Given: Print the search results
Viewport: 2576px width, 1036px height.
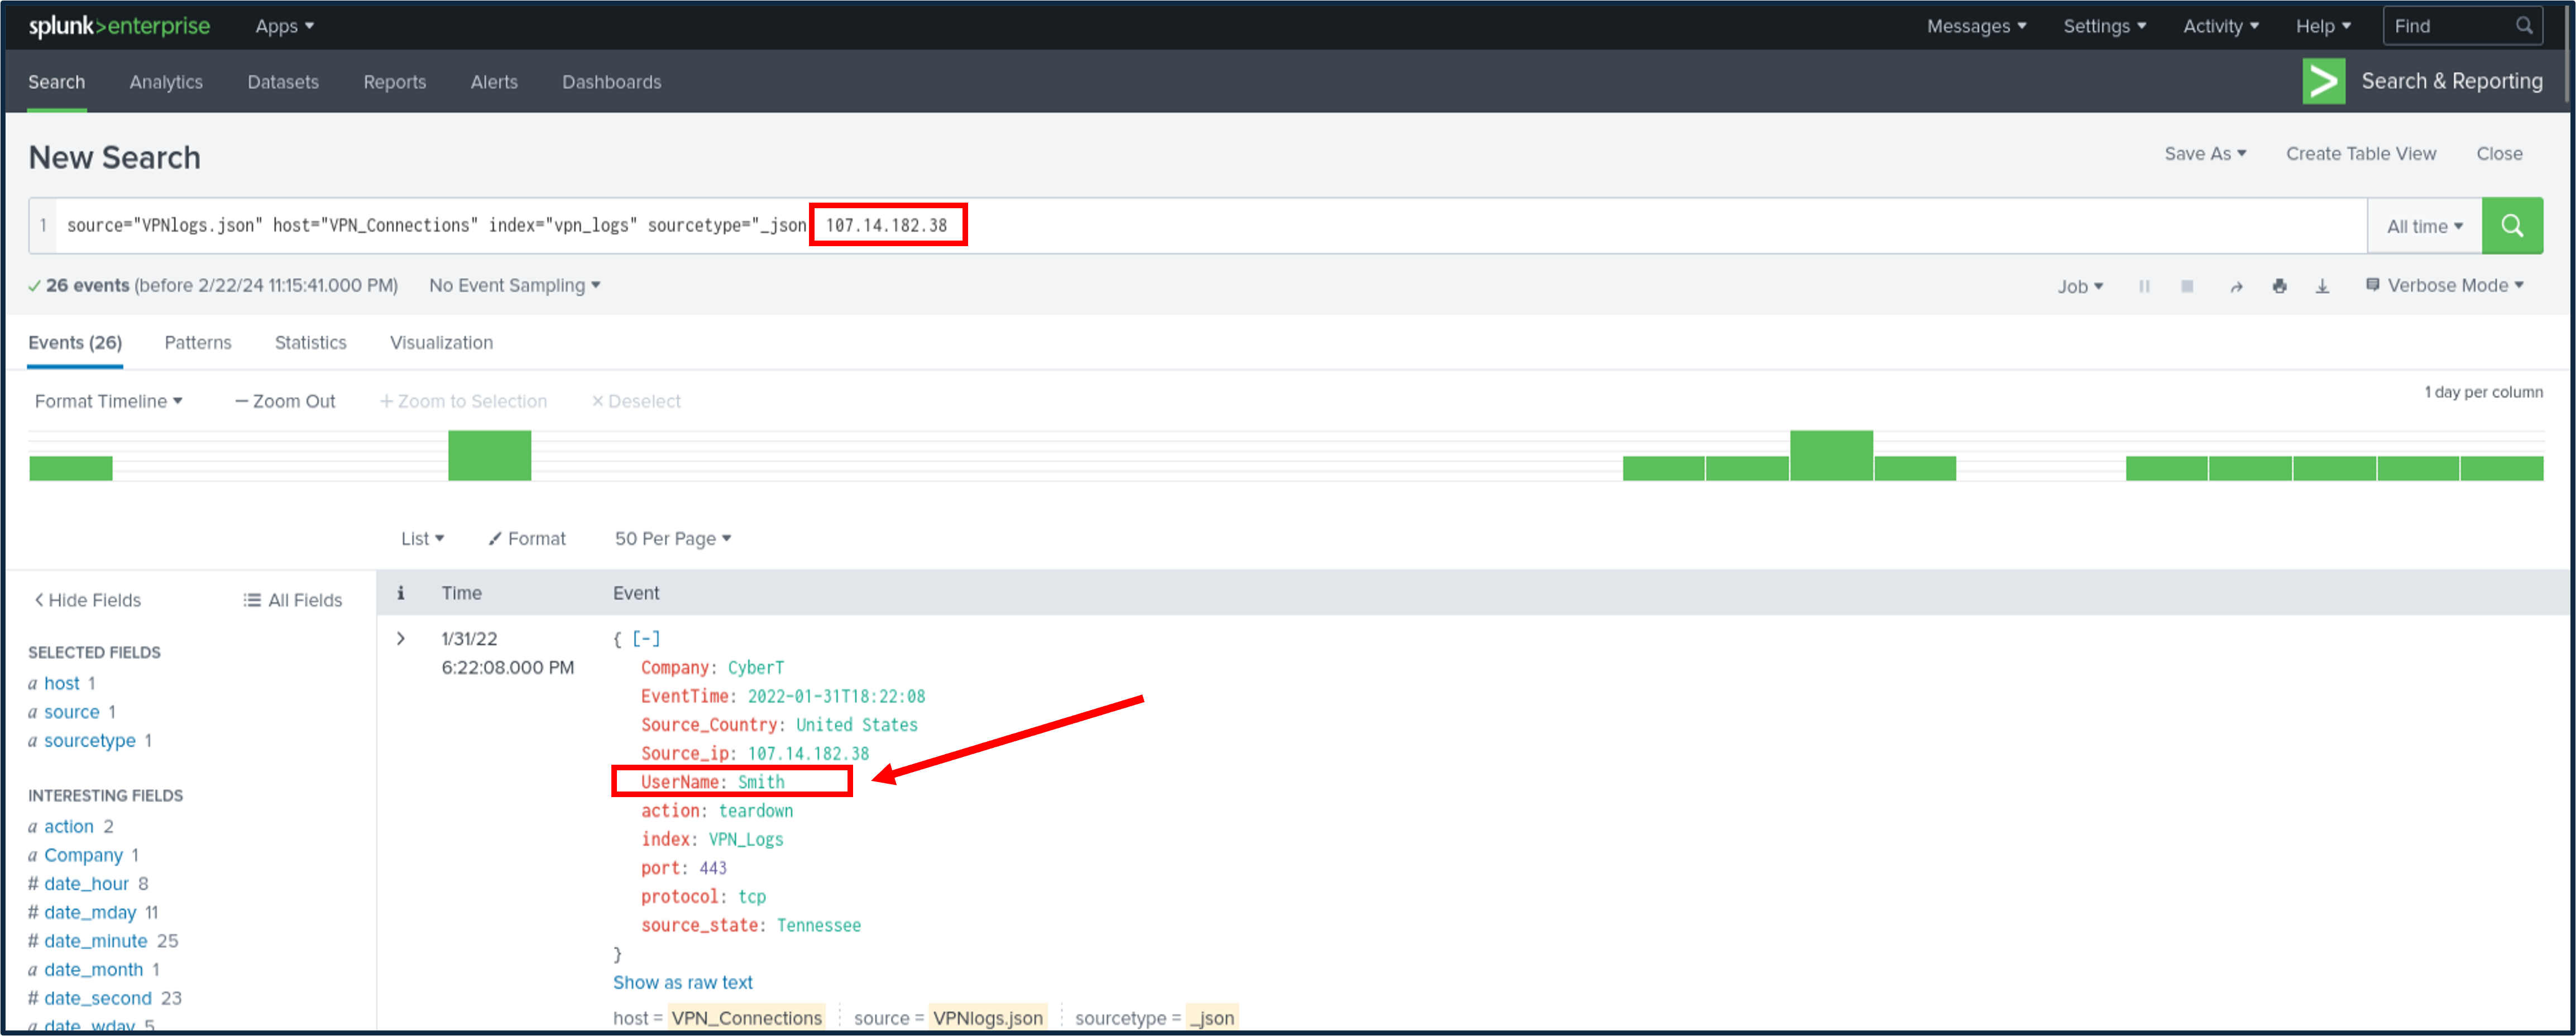Looking at the screenshot, I should [x=2279, y=287].
